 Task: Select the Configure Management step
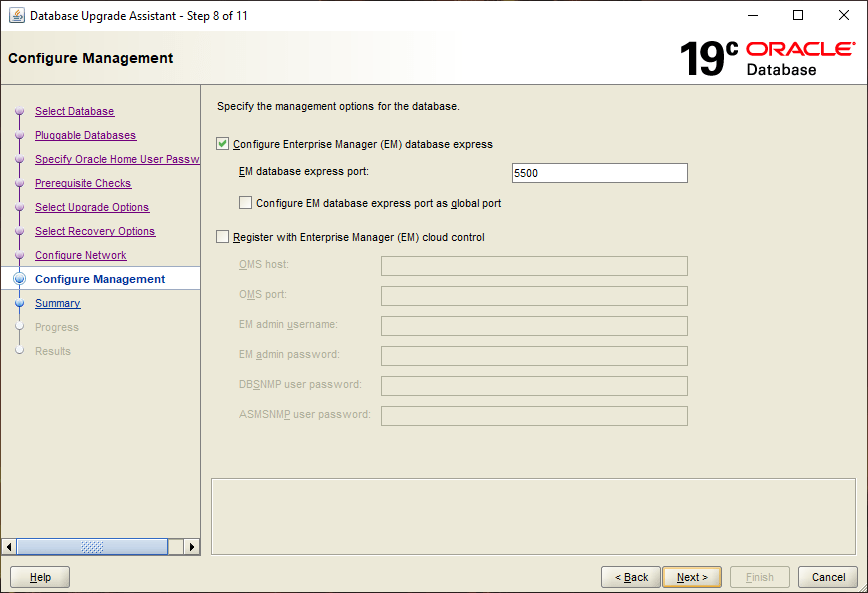point(100,279)
